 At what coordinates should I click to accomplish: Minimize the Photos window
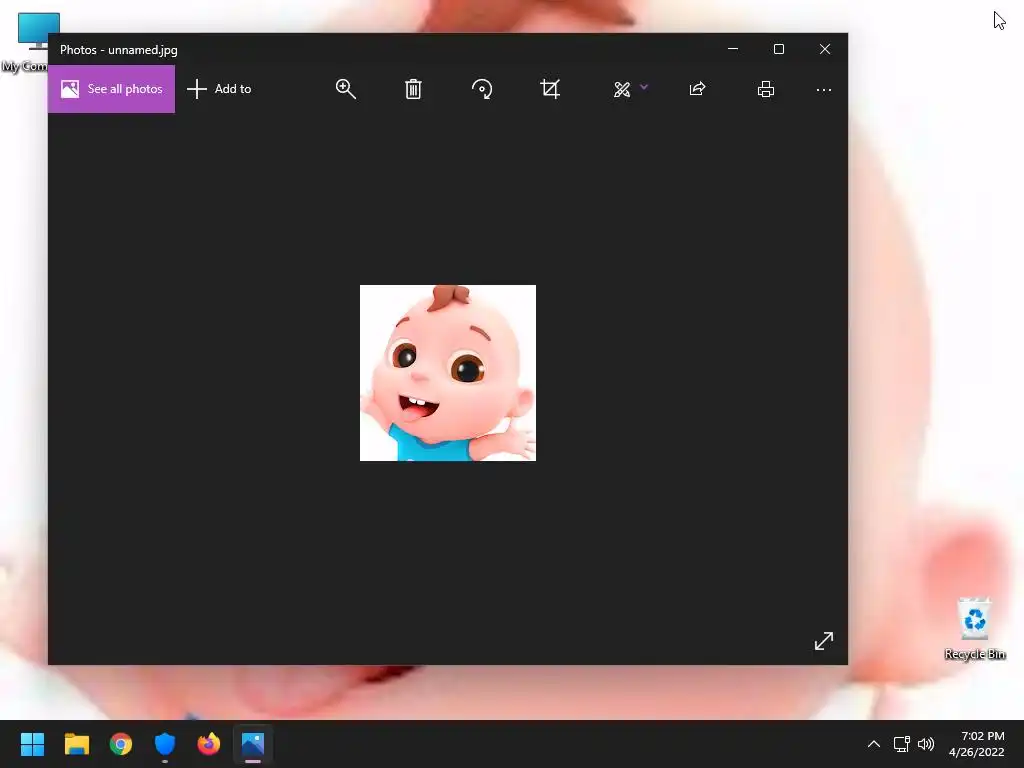tap(733, 49)
